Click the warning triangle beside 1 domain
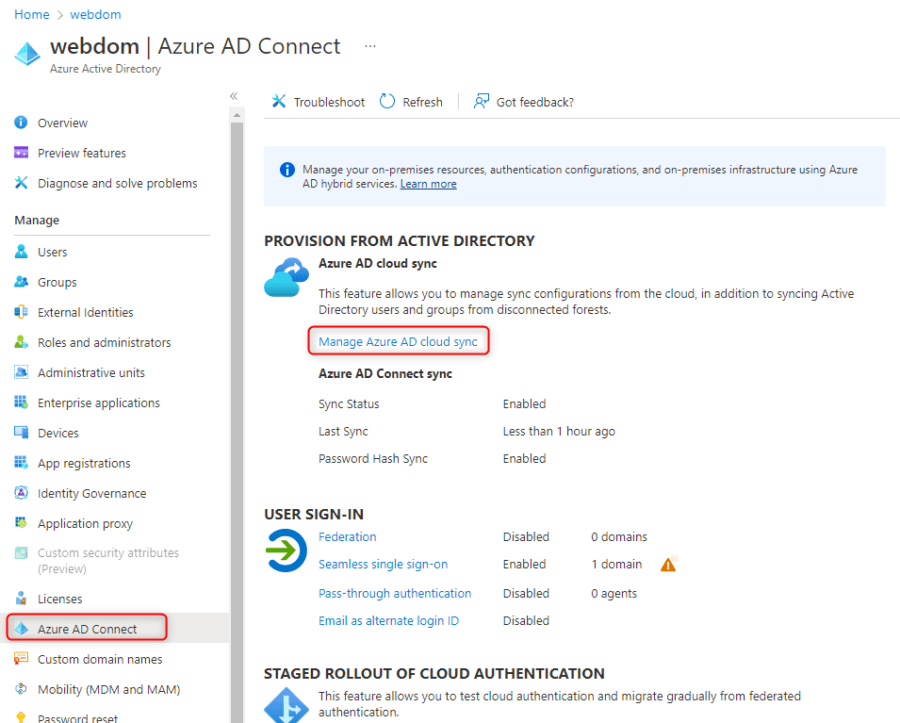900x723 pixels. 668,564
